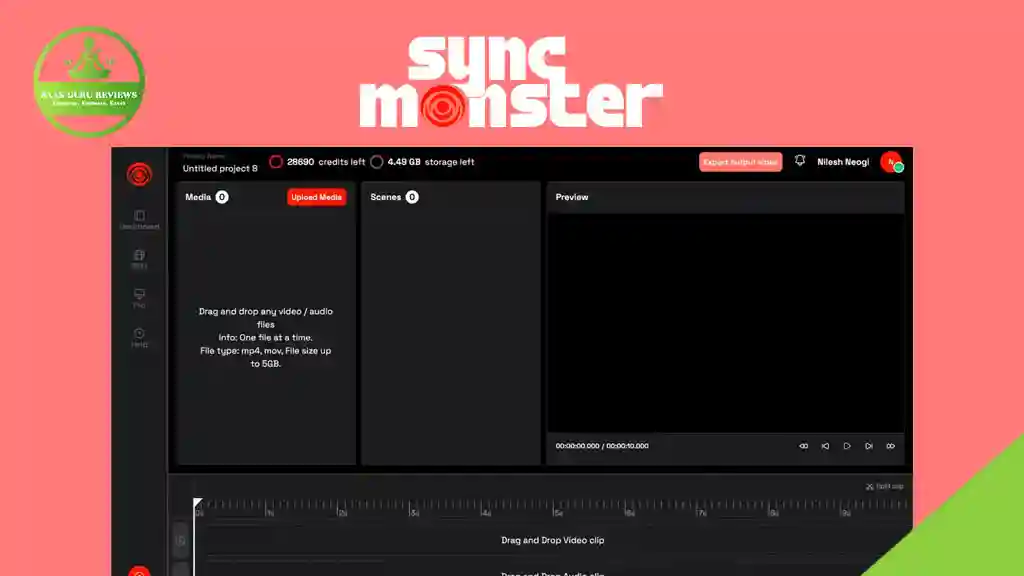The image size is (1024, 576).
Task: Open the Nilesh Neogi profile avatar
Action: click(x=891, y=162)
